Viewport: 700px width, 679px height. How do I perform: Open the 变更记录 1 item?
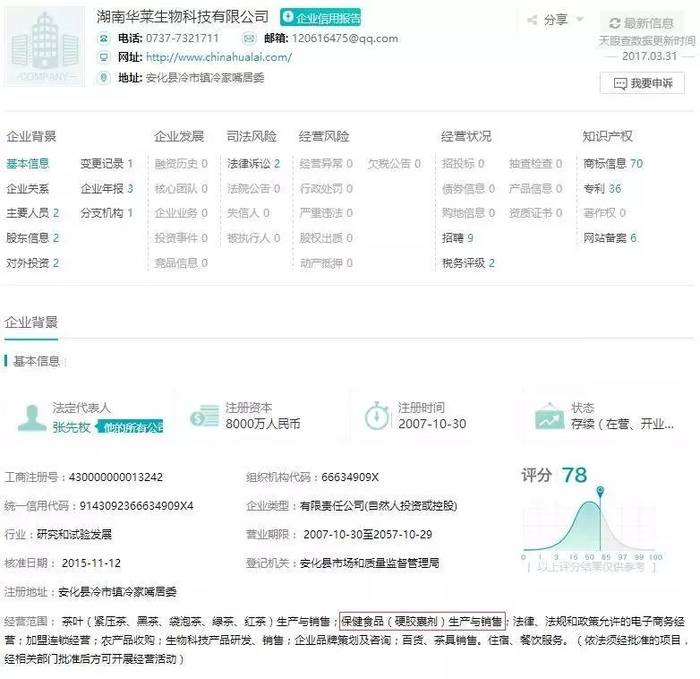point(107,164)
